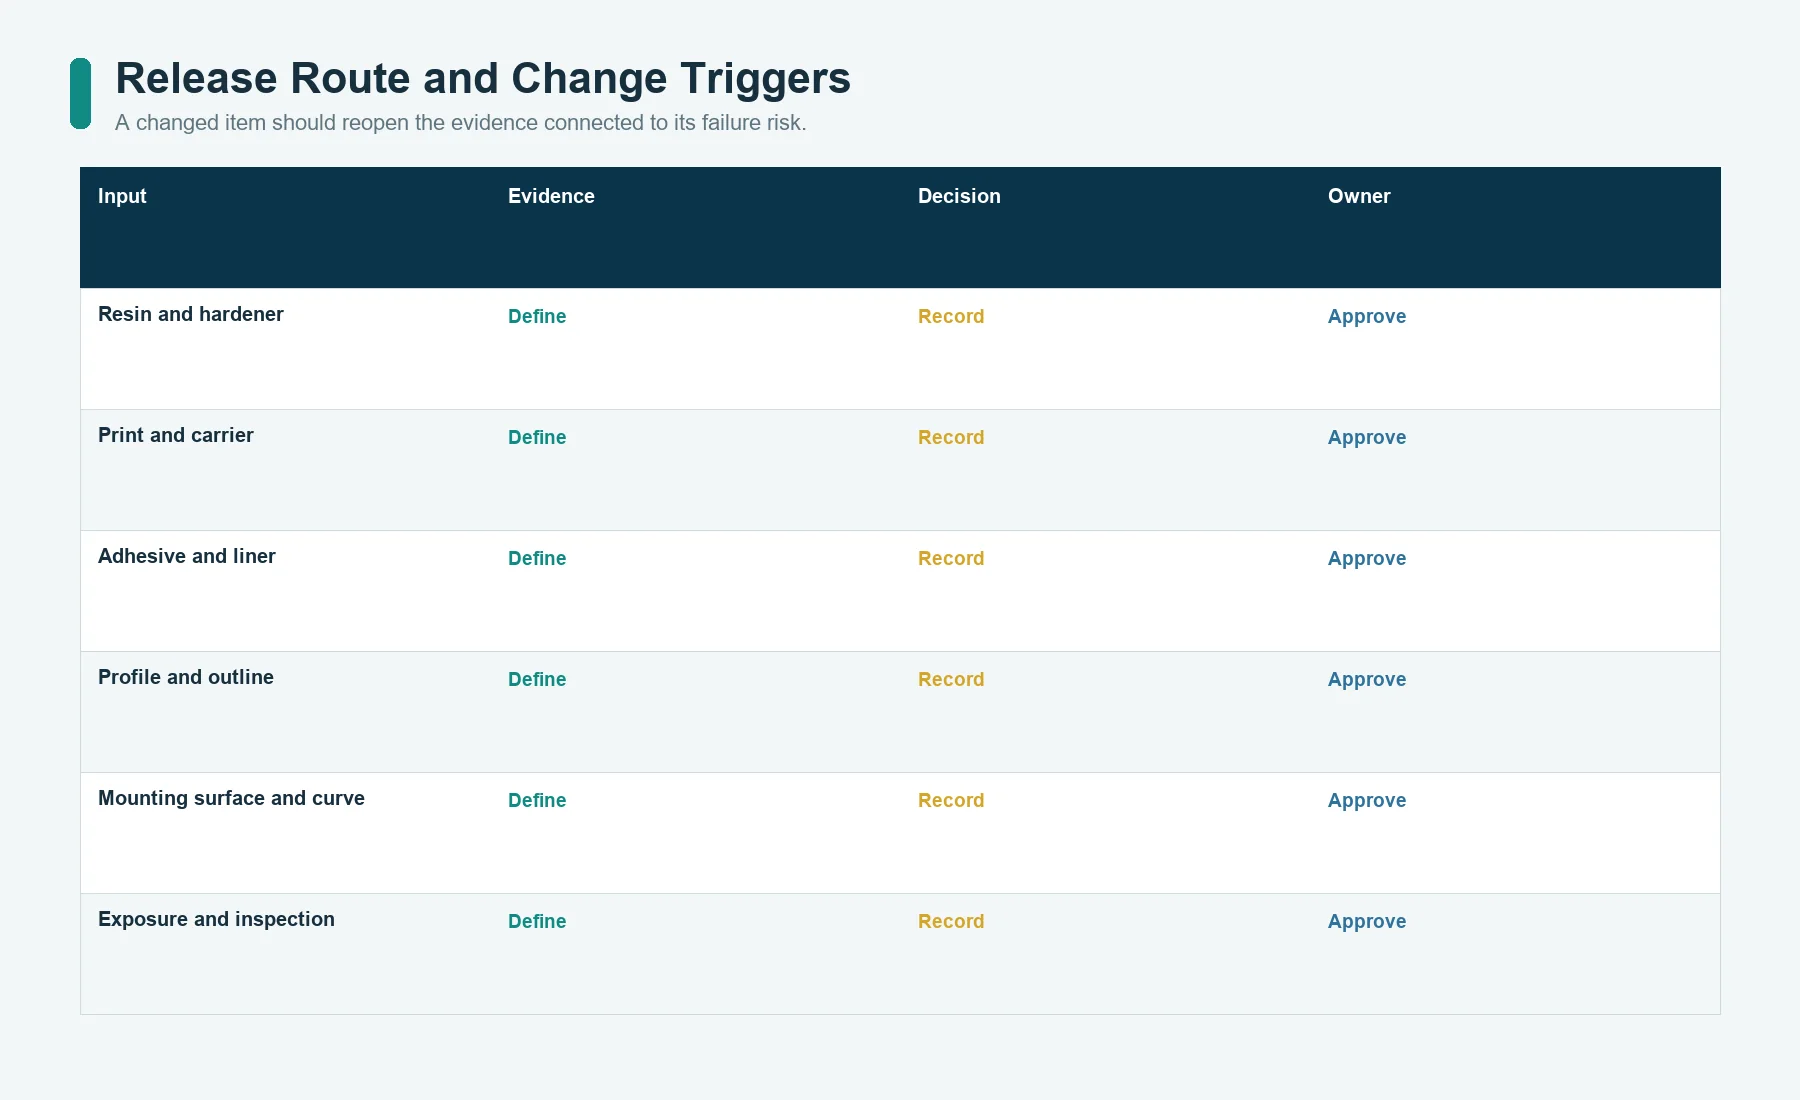Click the Release Route and Change Triggers title
This screenshot has width=1800, height=1100.
pyautogui.click(x=483, y=78)
